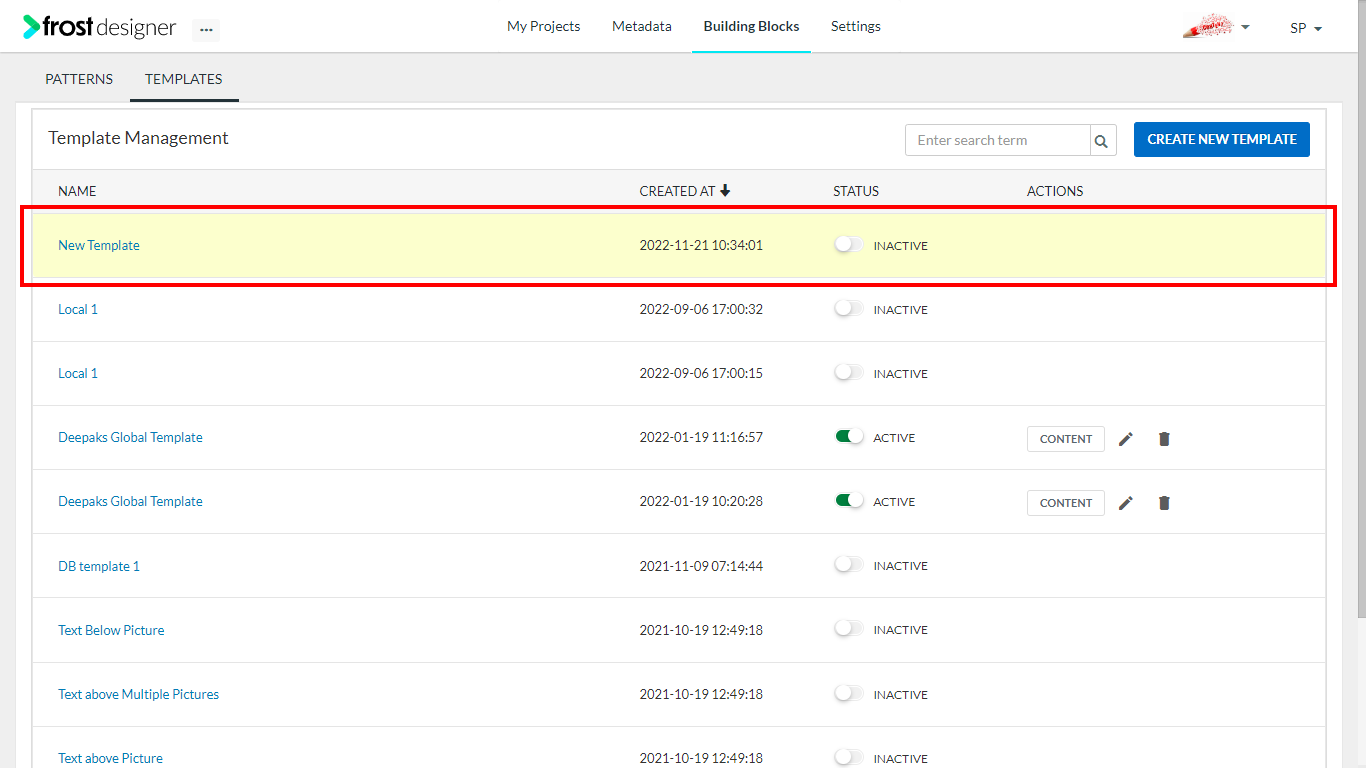Toggle status of Local 1 created 17:00:15
Screen dimensions: 1366x768
pos(849,372)
